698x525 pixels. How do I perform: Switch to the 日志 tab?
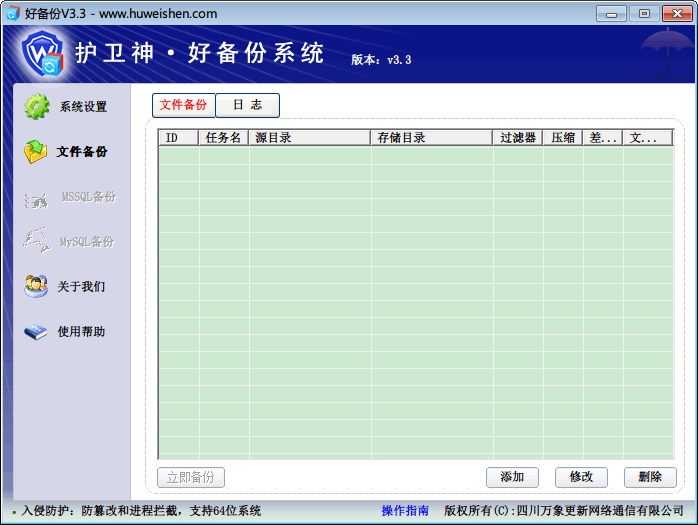248,105
